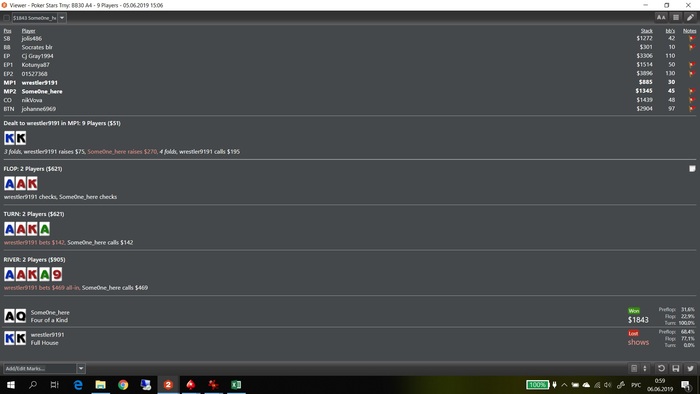Expand the $1843 Some0ne_here hand dropdown arrow
Viewport: 700px width, 394px height.
[x=62, y=18]
